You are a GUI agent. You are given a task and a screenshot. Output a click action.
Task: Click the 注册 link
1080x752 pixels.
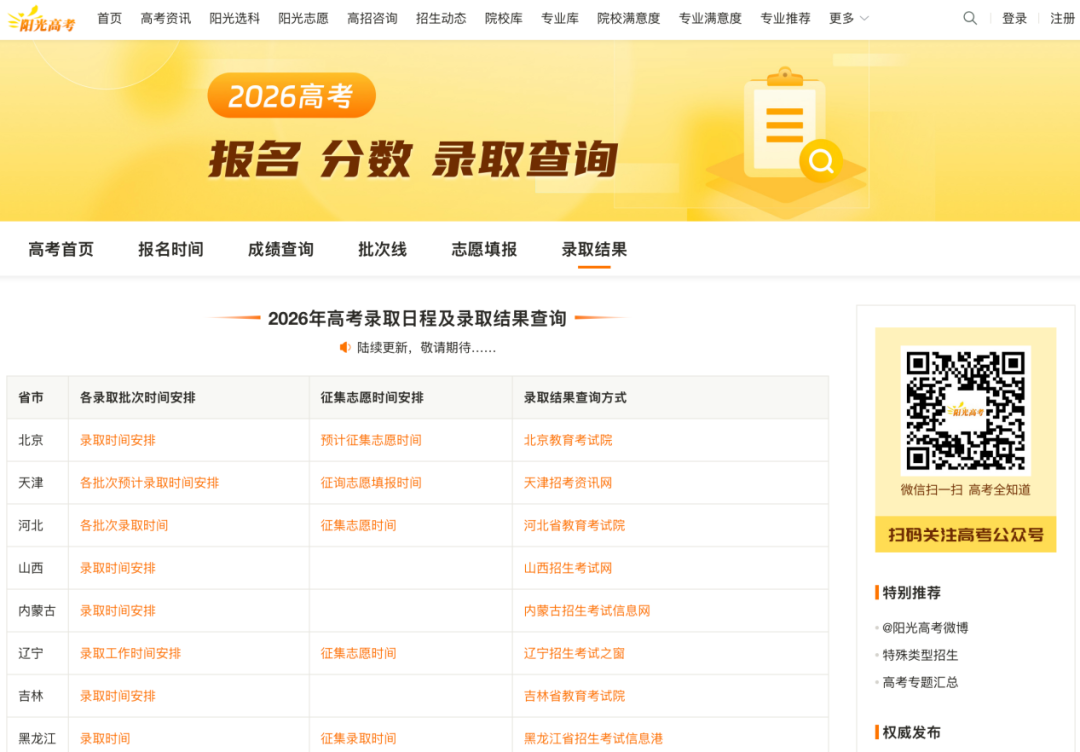click(x=1062, y=19)
